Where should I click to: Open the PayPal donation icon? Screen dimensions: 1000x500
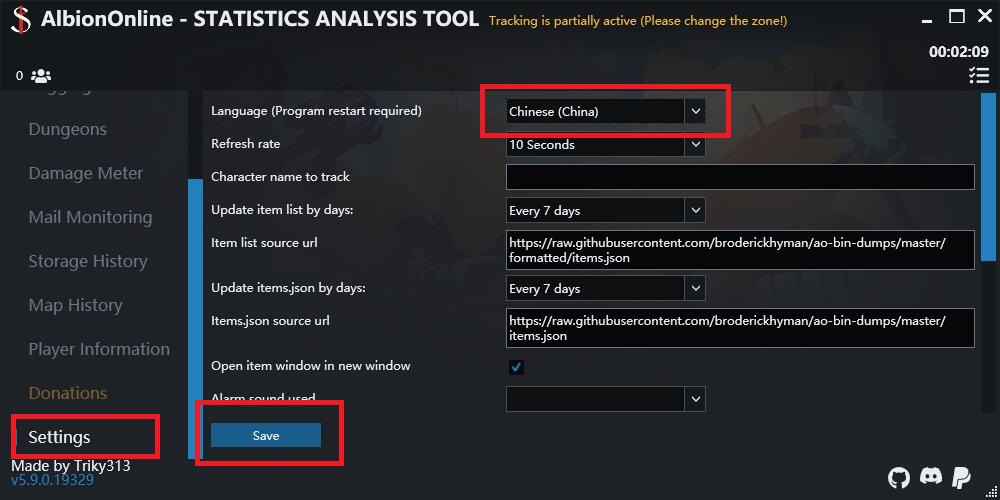[x=961, y=477]
